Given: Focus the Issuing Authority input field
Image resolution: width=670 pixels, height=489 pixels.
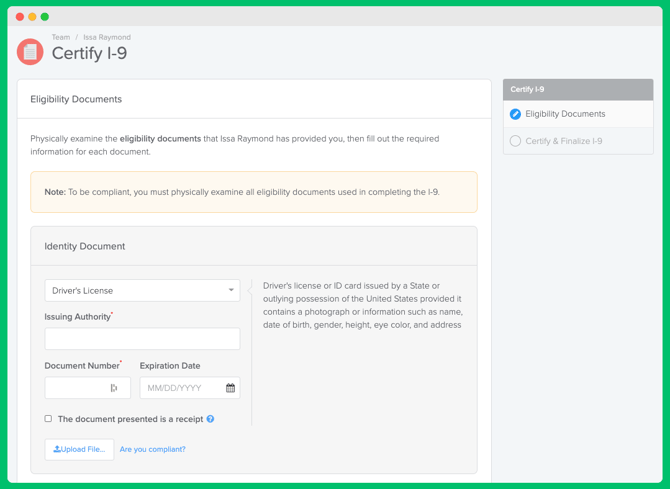Looking at the screenshot, I should (142, 339).
